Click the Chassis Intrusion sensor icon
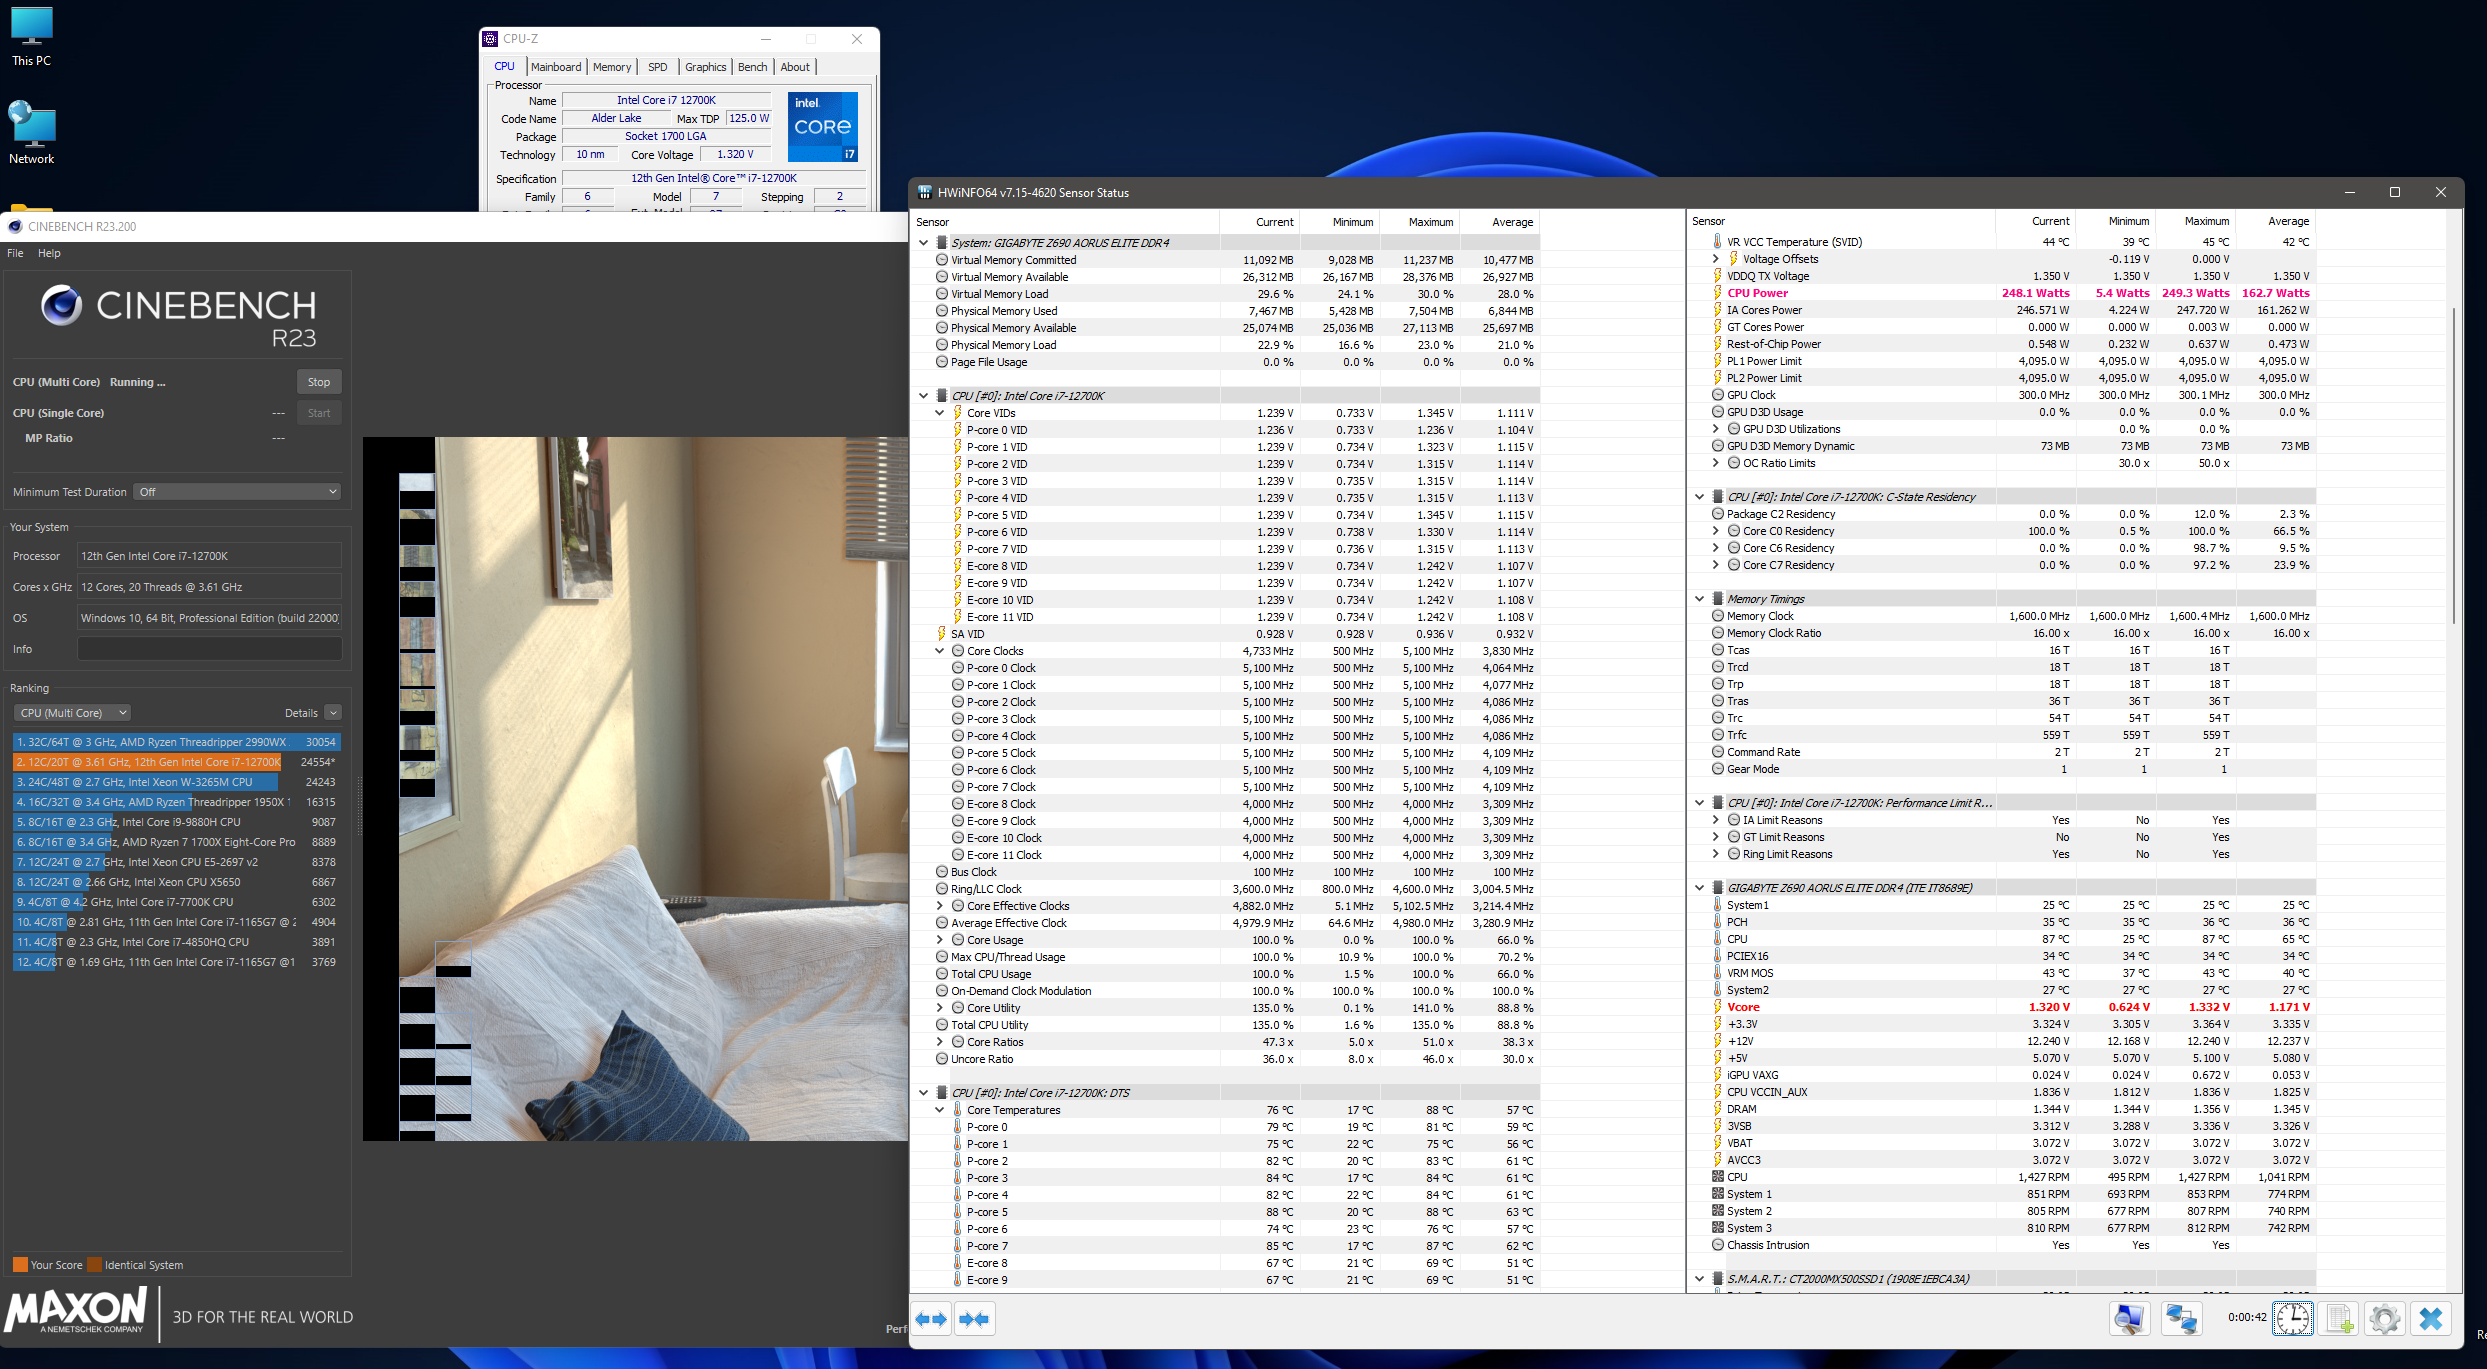The width and height of the screenshot is (2487, 1369). coord(1717,1245)
